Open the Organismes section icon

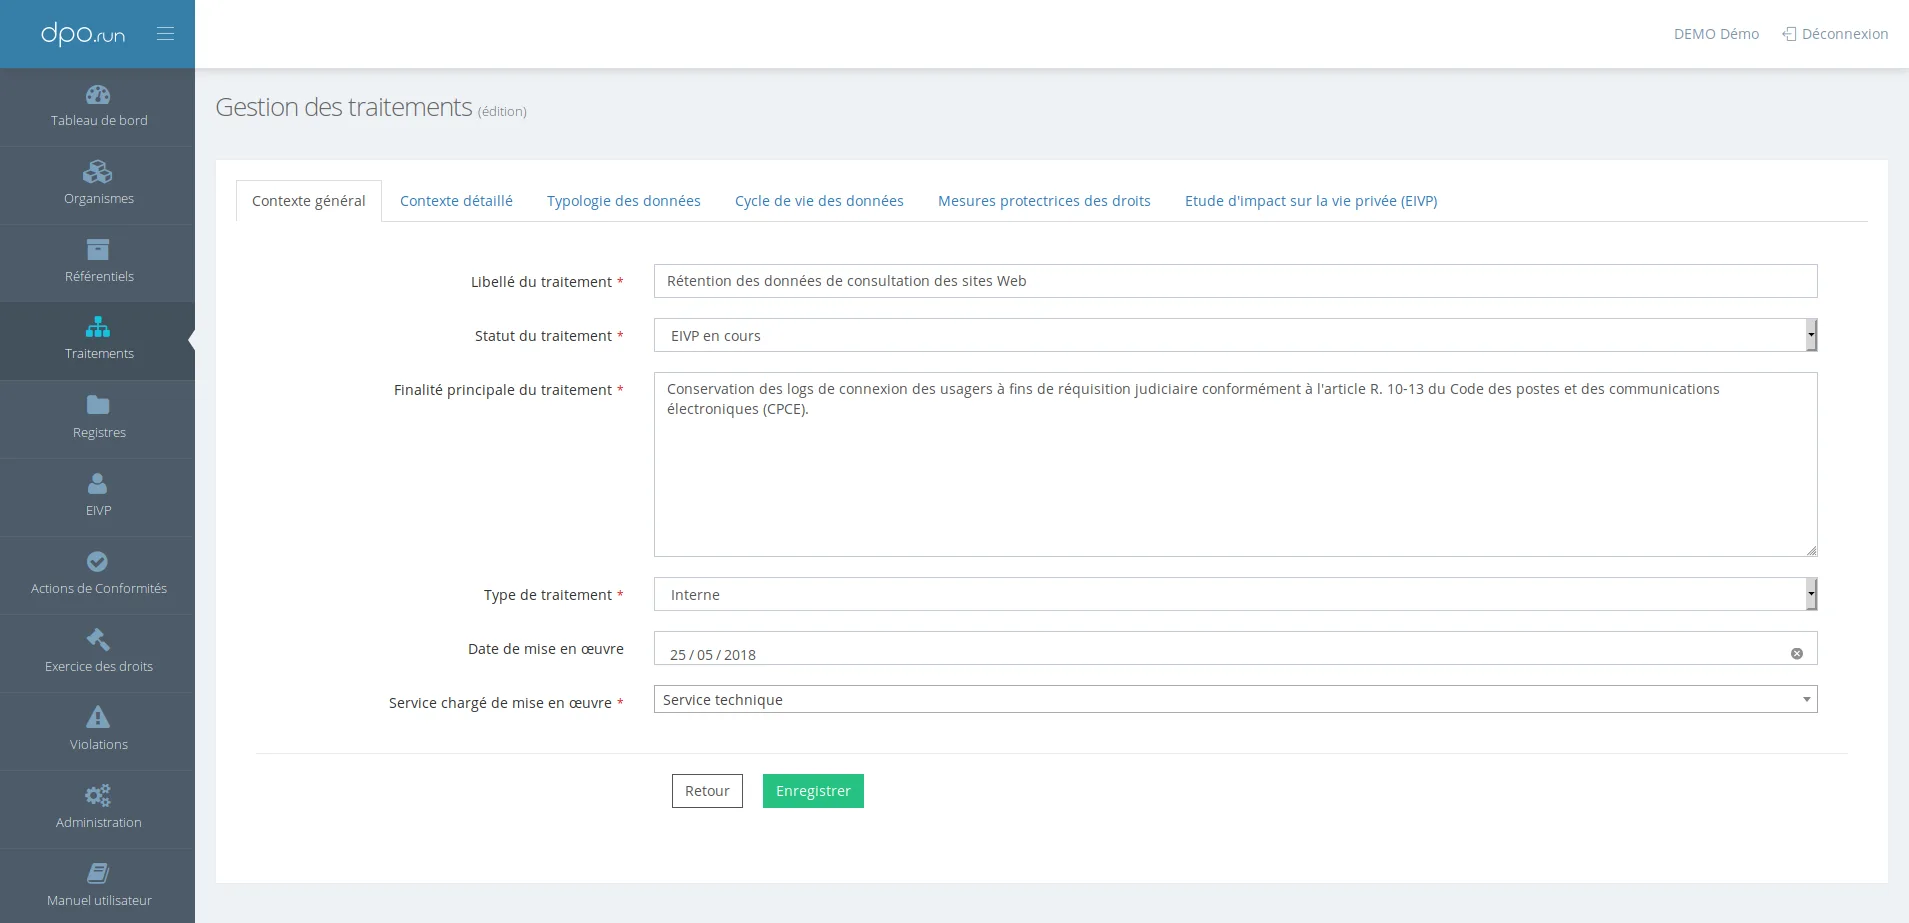[98, 172]
